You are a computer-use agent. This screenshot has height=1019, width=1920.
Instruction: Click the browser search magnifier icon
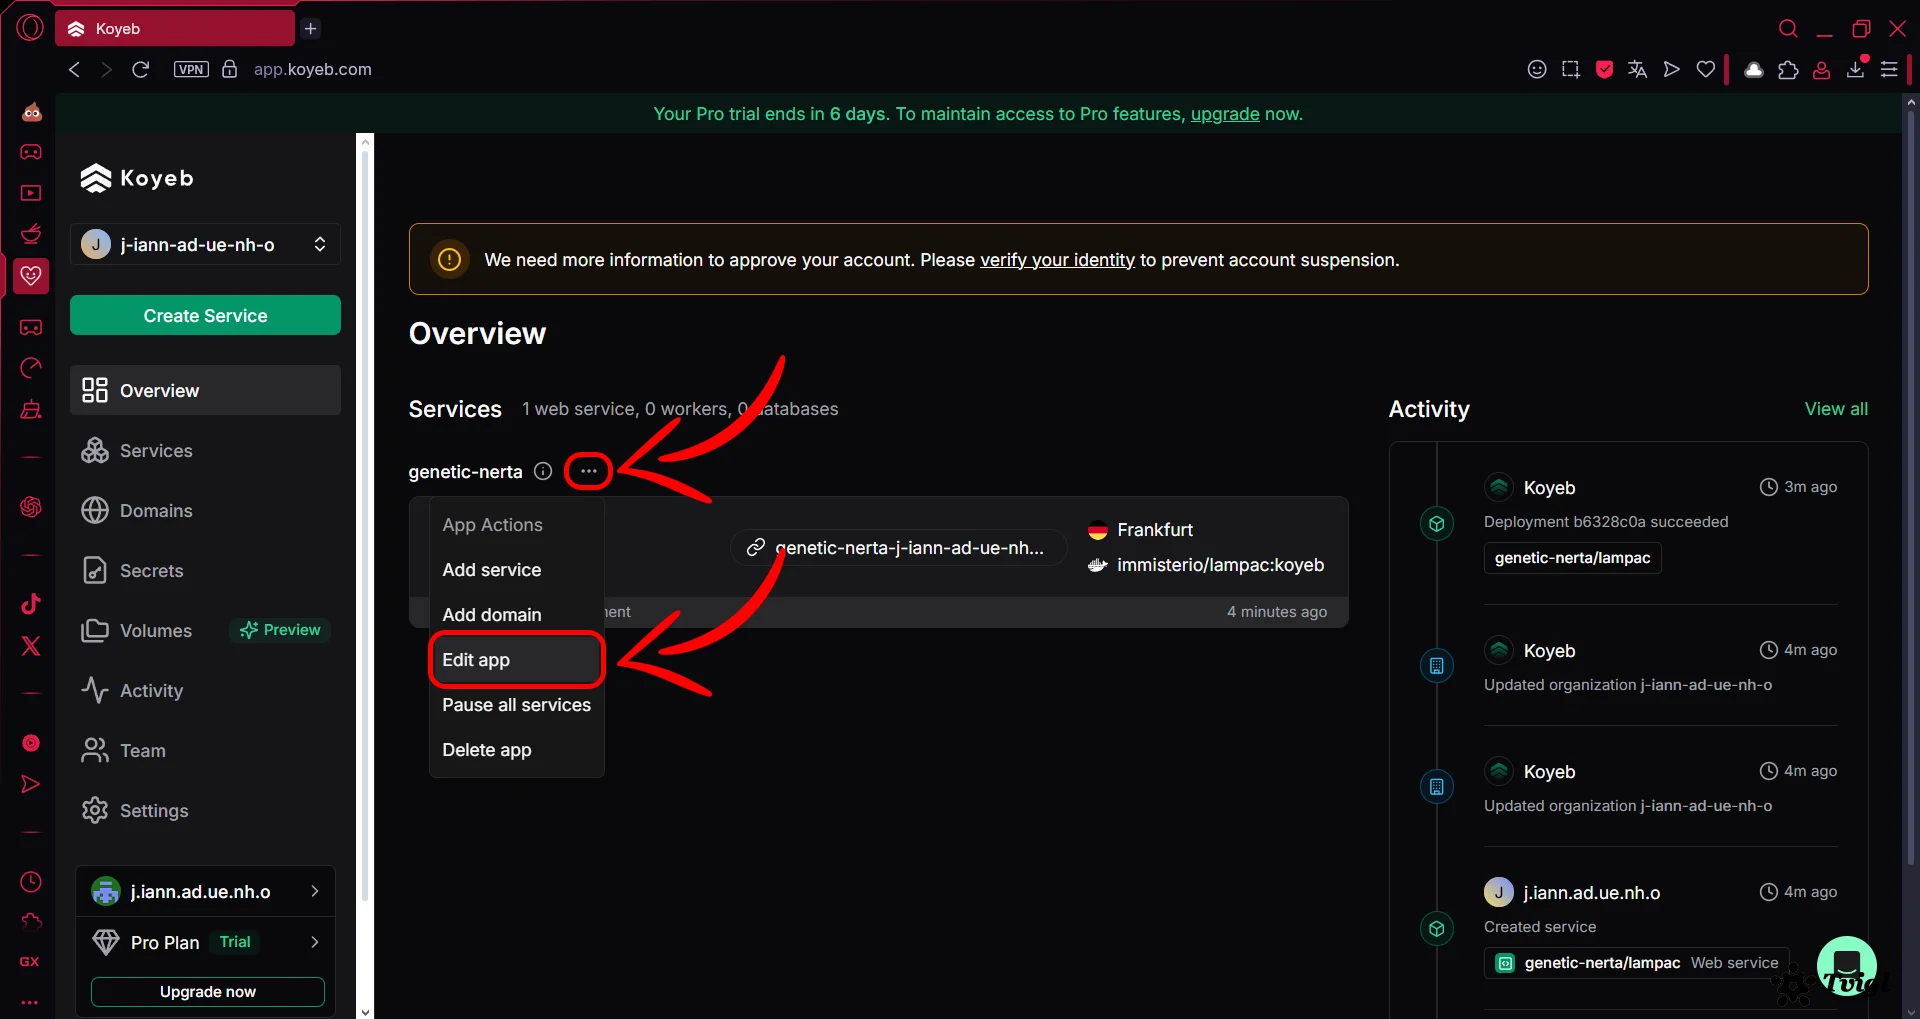1788,28
